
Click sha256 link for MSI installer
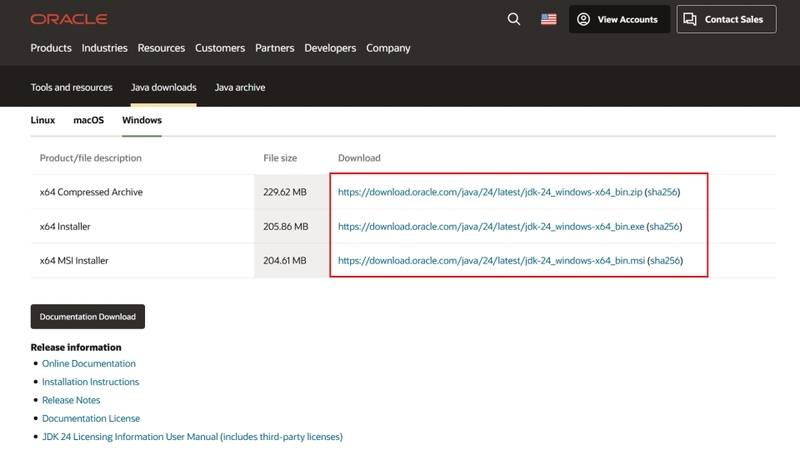(665, 261)
